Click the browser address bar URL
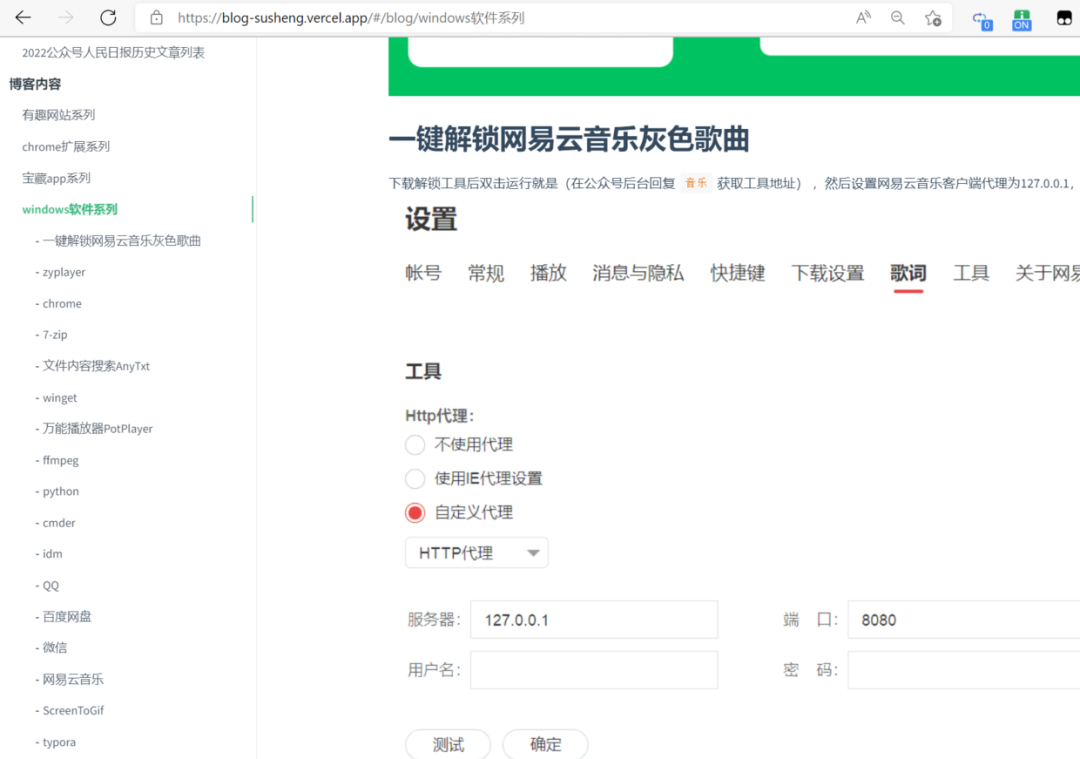 point(351,18)
